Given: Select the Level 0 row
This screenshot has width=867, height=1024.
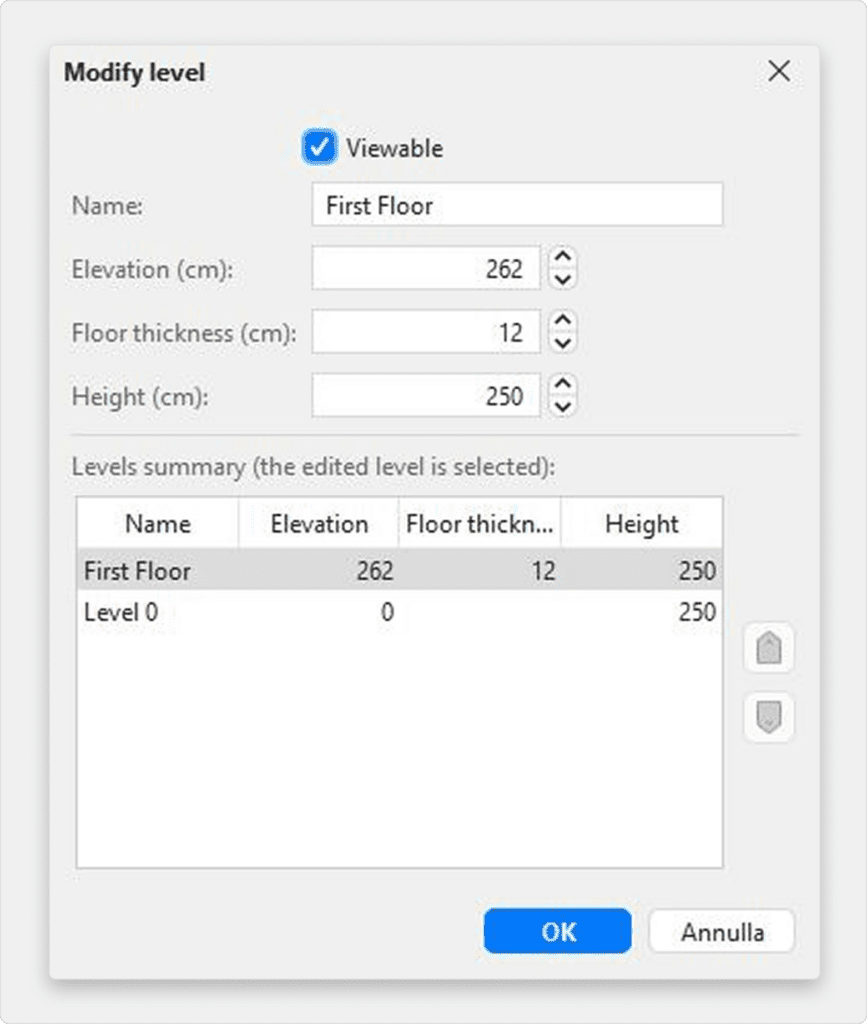Looking at the screenshot, I should point(399,612).
